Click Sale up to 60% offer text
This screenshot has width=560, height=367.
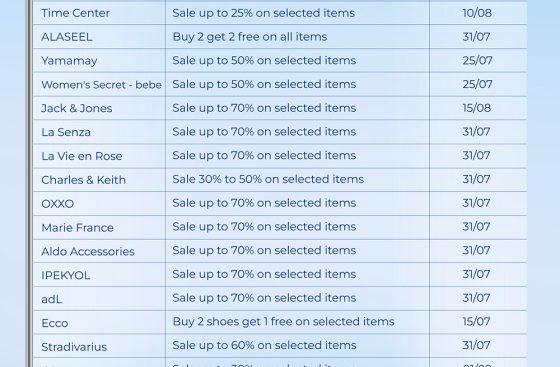264,346
